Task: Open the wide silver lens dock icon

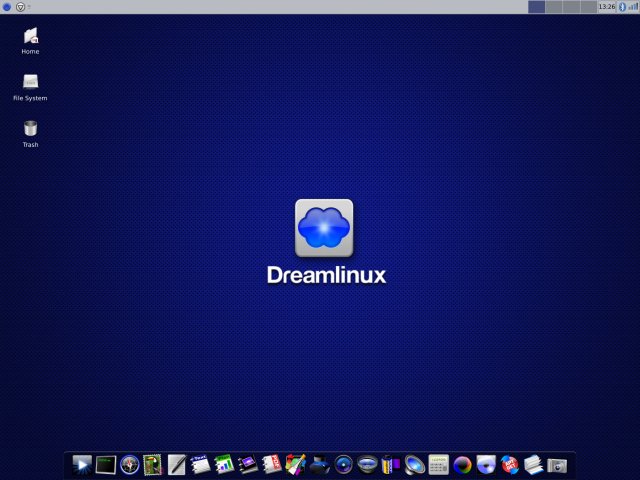Action: click(367, 465)
